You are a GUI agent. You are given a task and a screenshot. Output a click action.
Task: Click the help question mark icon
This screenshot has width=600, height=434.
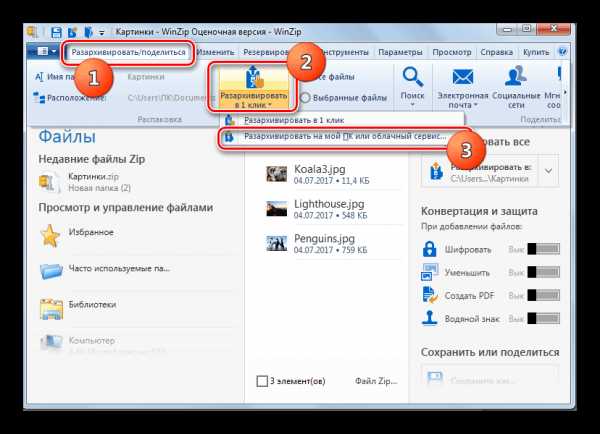(562, 52)
